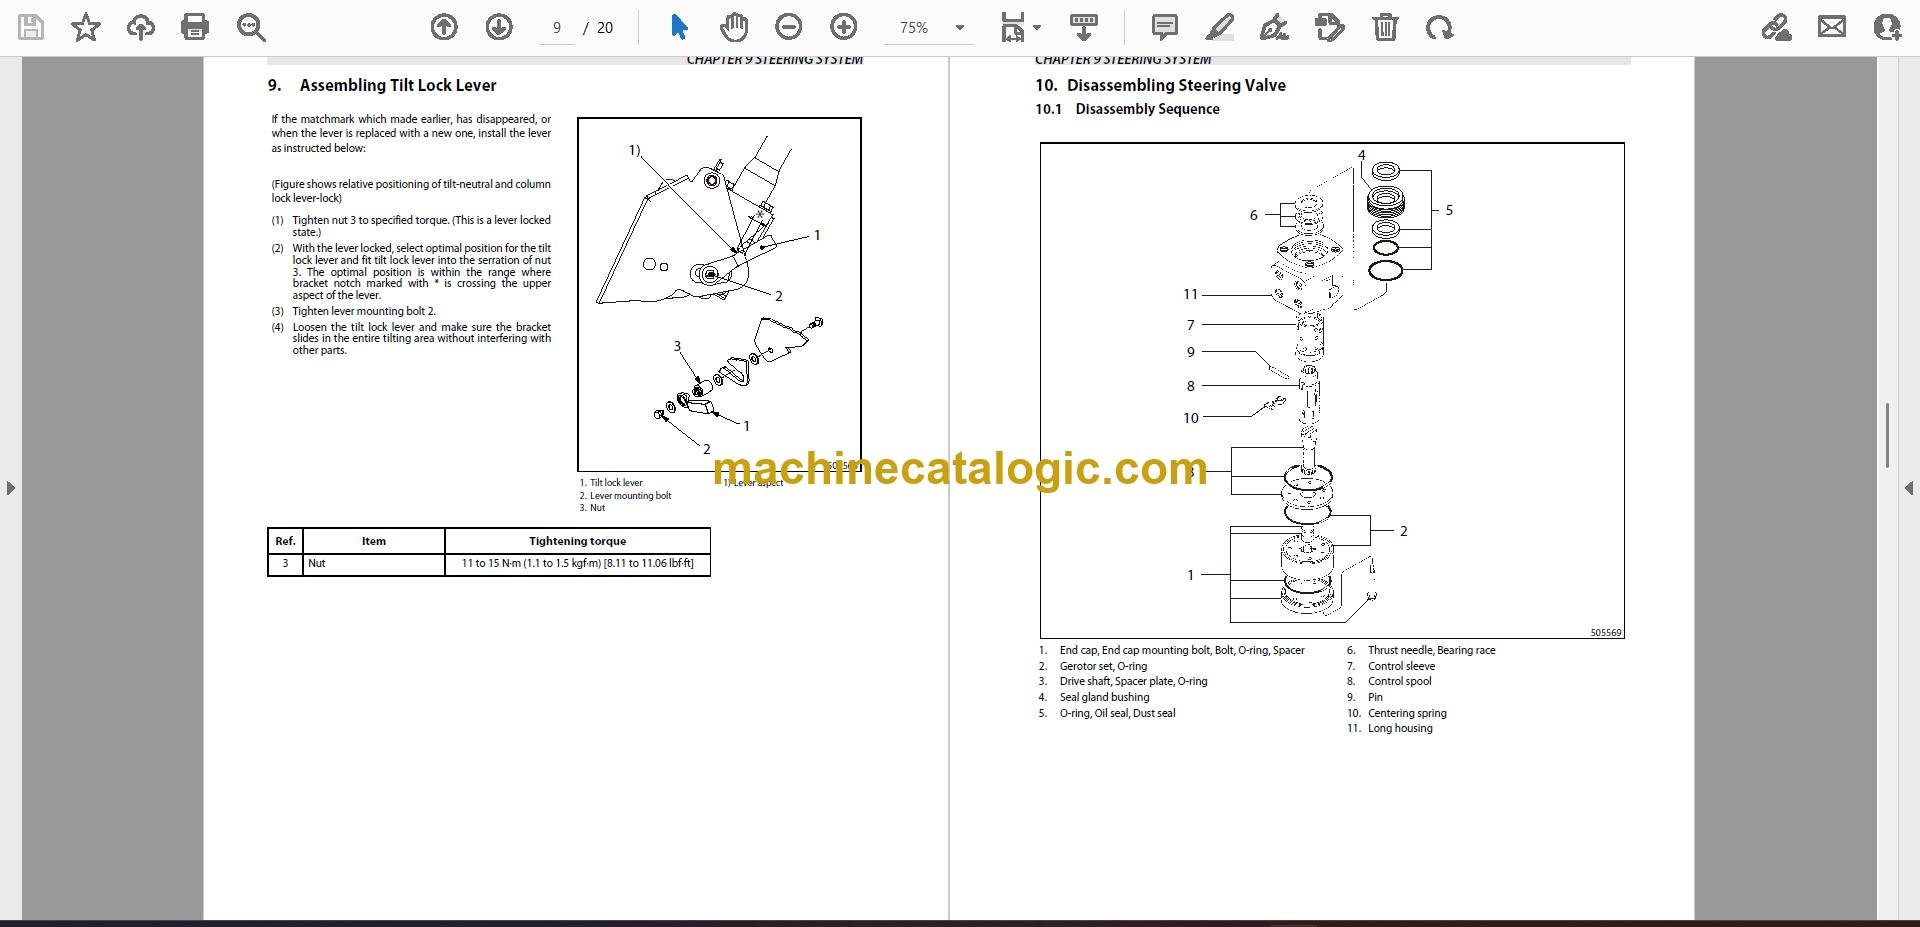Add bookmark with the star icon
Viewport: 1920px width, 927px height.
coord(86,27)
